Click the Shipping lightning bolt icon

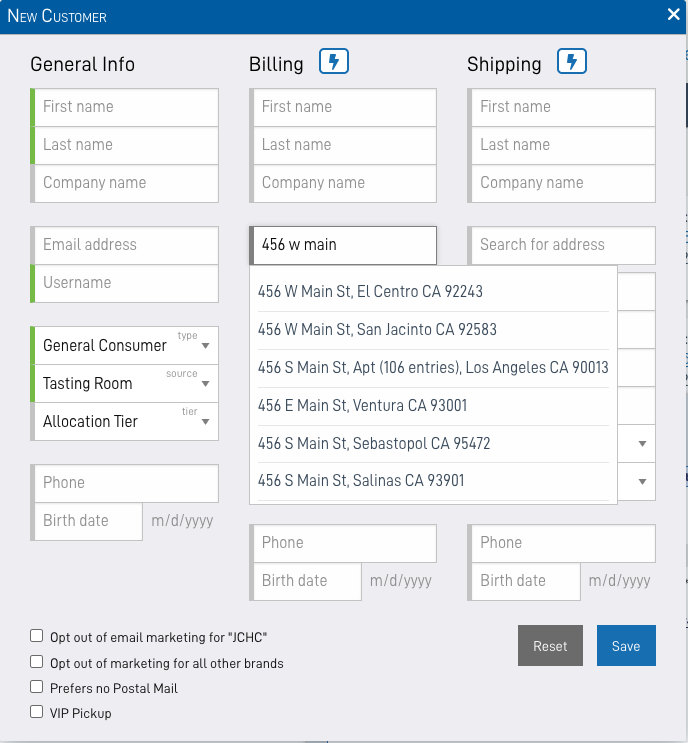tap(572, 62)
